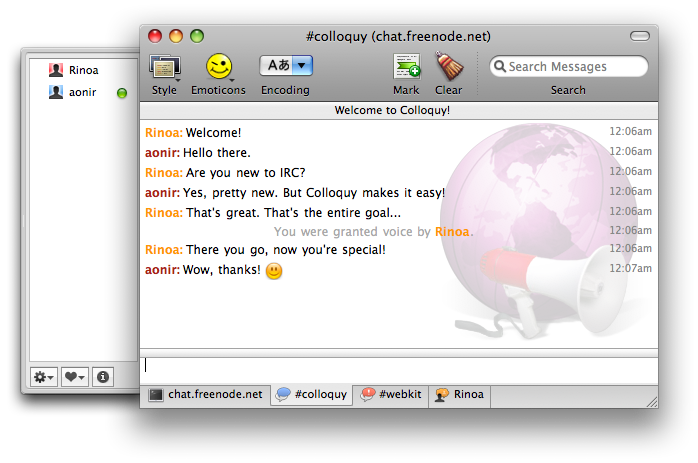Click the Style label under toolbar
This screenshot has height=463, width=698.
(x=164, y=90)
